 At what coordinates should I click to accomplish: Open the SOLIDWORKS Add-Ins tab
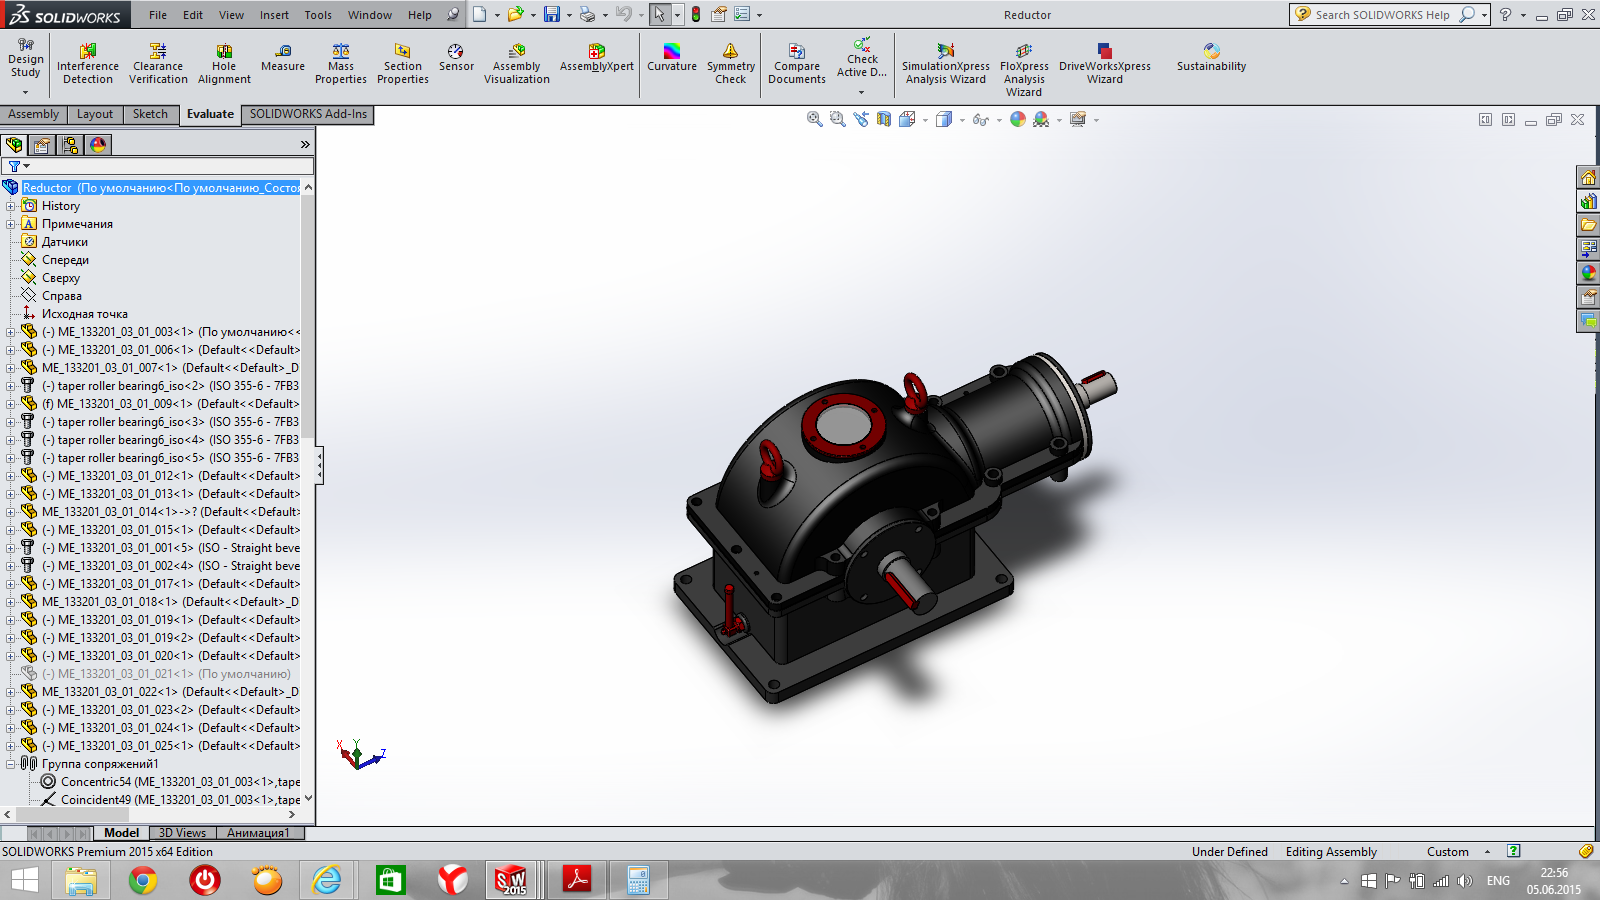pyautogui.click(x=308, y=114)
